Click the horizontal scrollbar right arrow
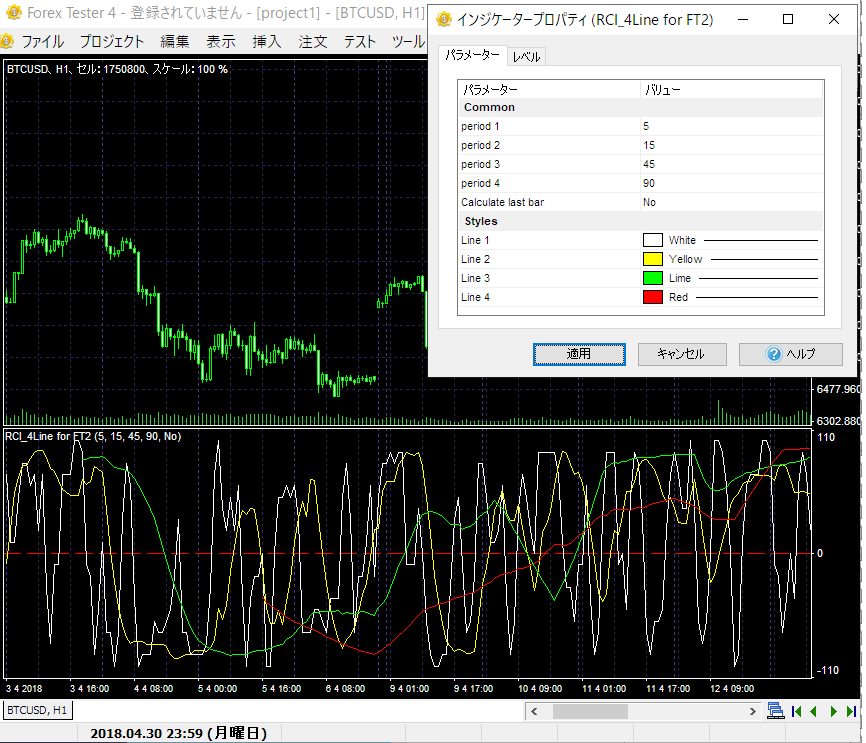Viewport: 866px width, 743px height. tap(752, 711)
